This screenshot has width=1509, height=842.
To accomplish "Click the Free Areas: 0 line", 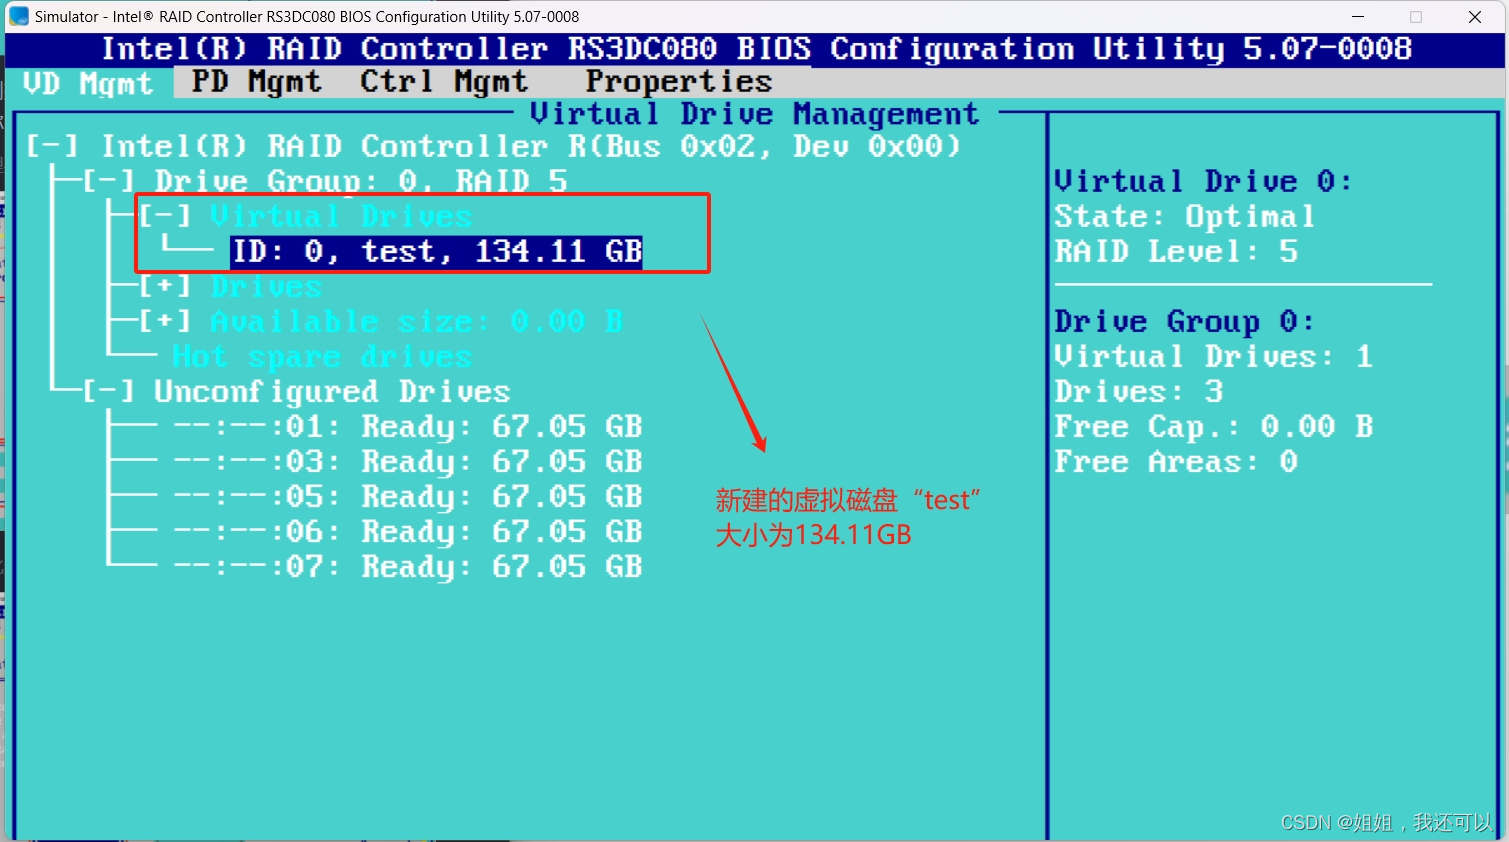I will (x=1176, y=462).
